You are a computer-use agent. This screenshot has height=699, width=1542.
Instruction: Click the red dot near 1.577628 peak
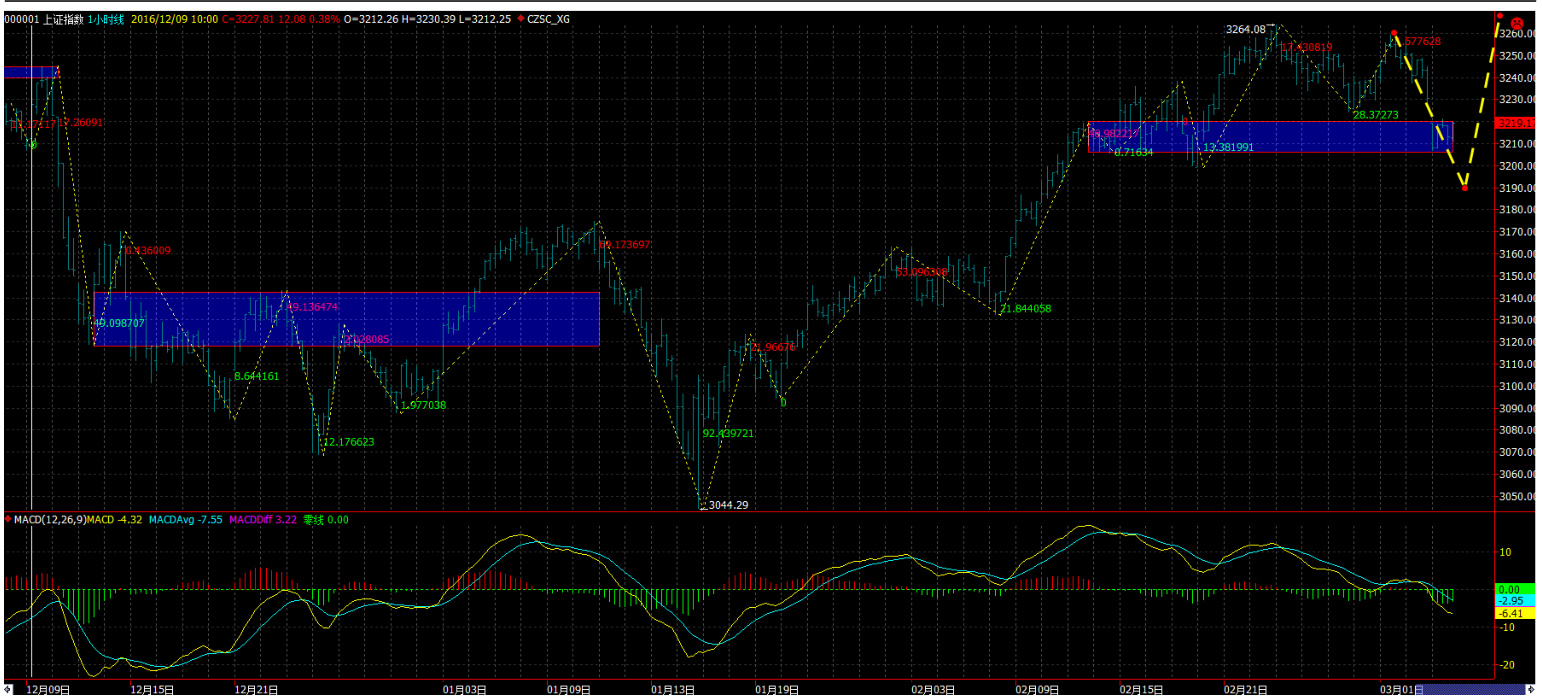tap(1394, 33)
